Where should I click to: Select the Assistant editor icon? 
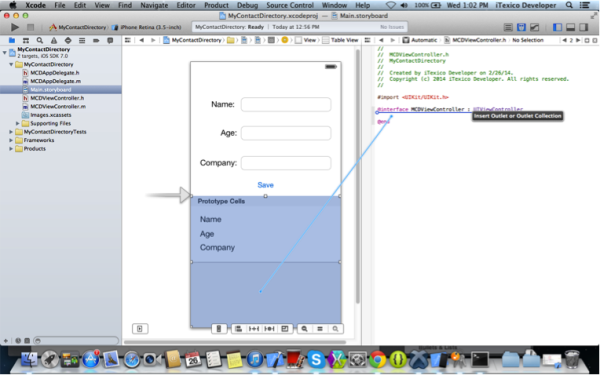point(521,27)
